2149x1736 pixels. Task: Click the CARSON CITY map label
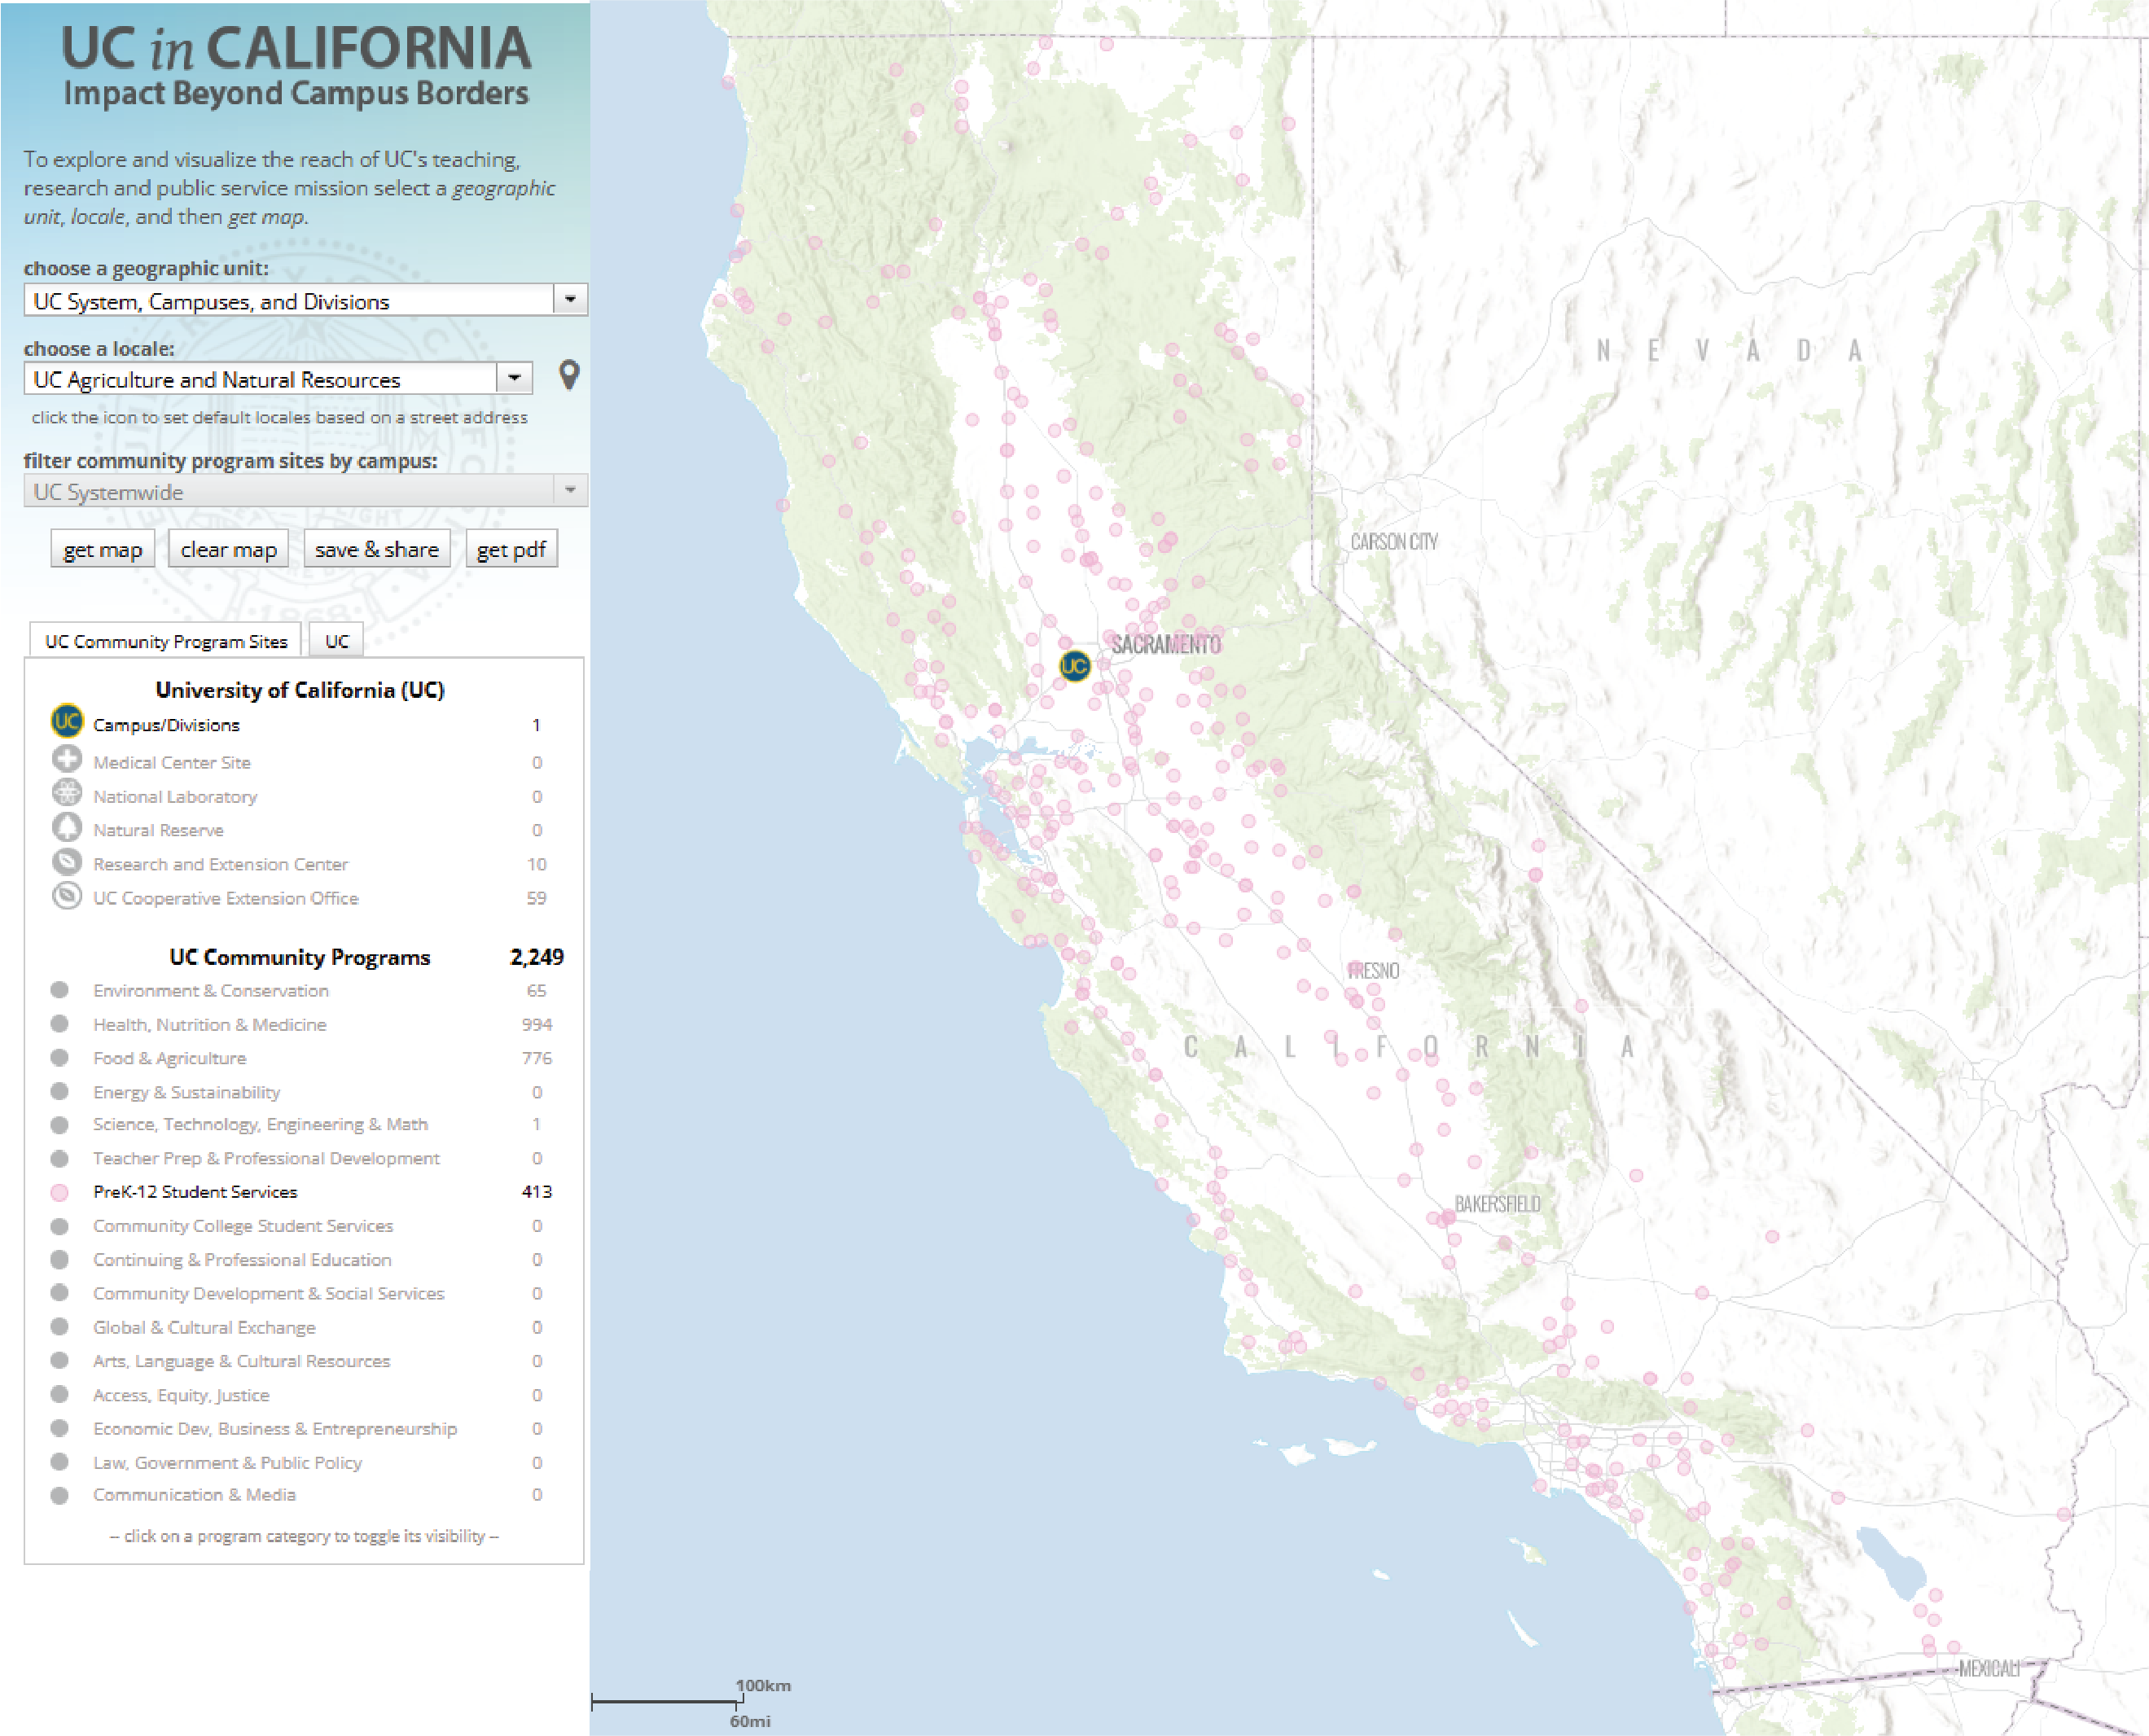click(x=1394, y=542)
